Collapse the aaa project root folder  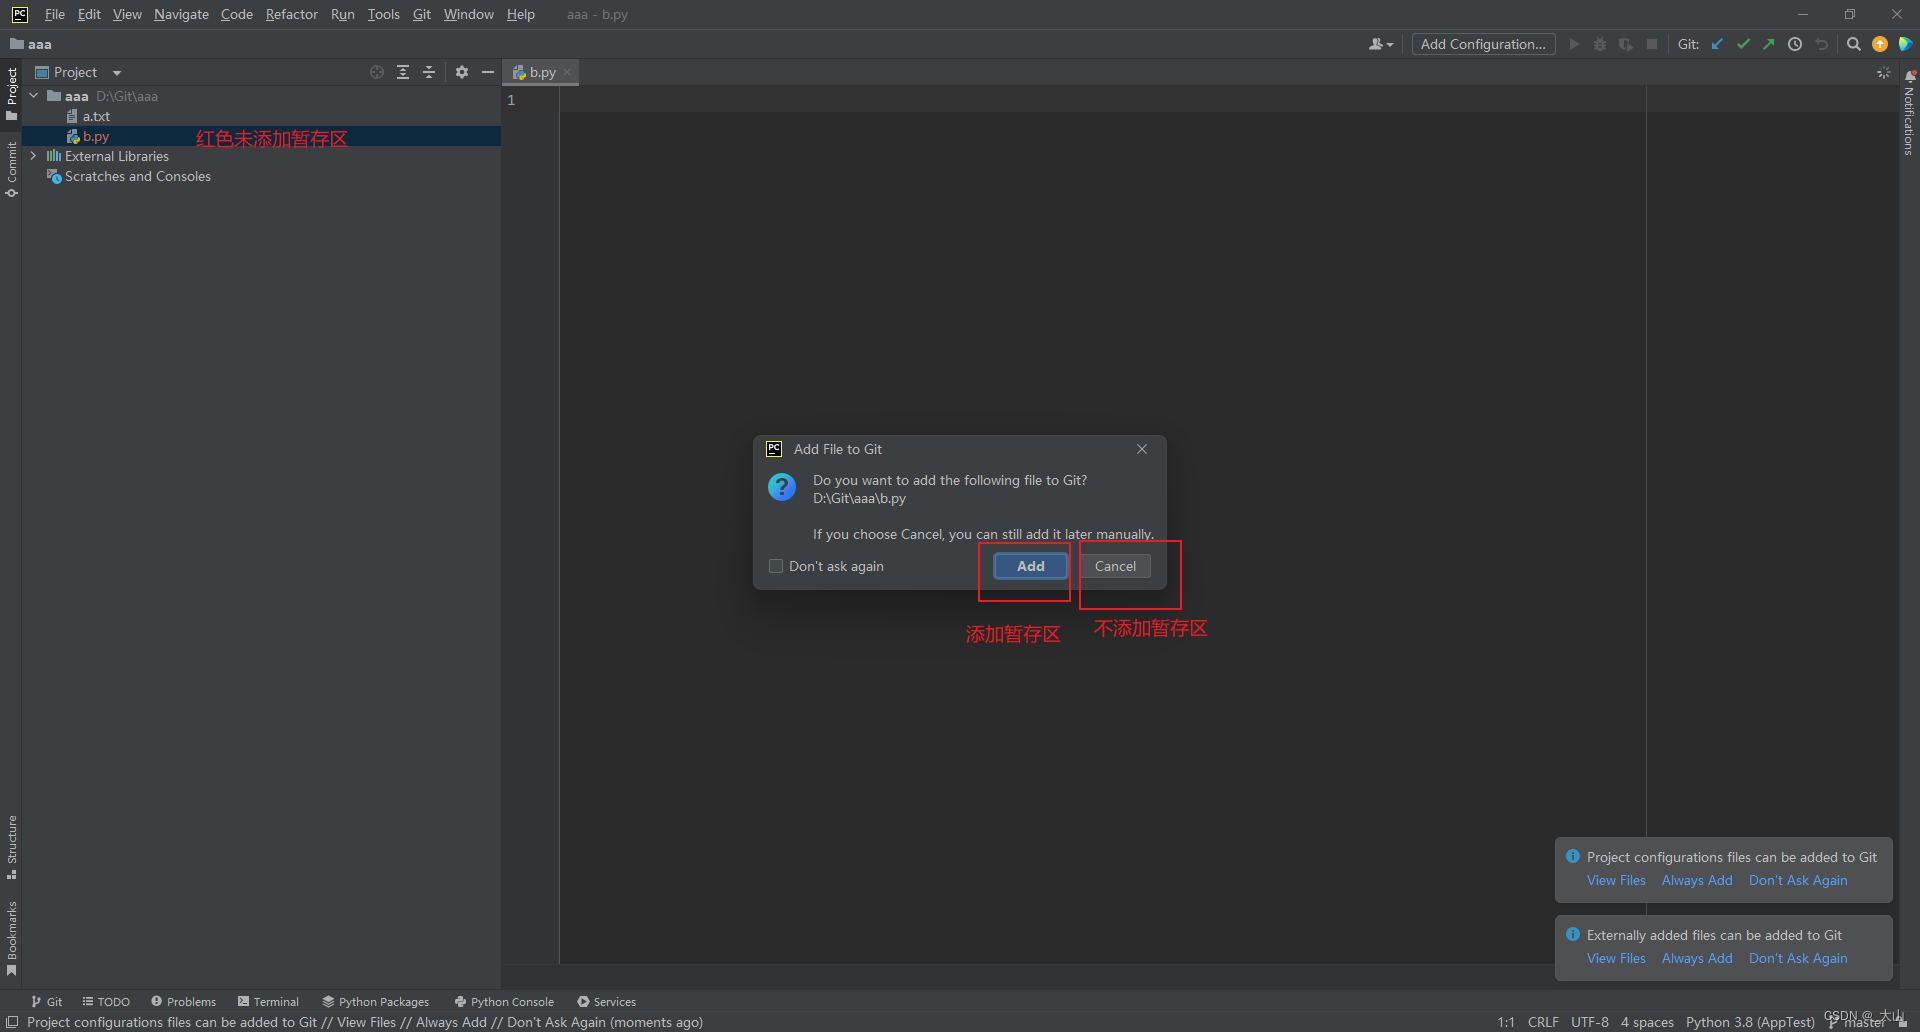pos(34,96)
